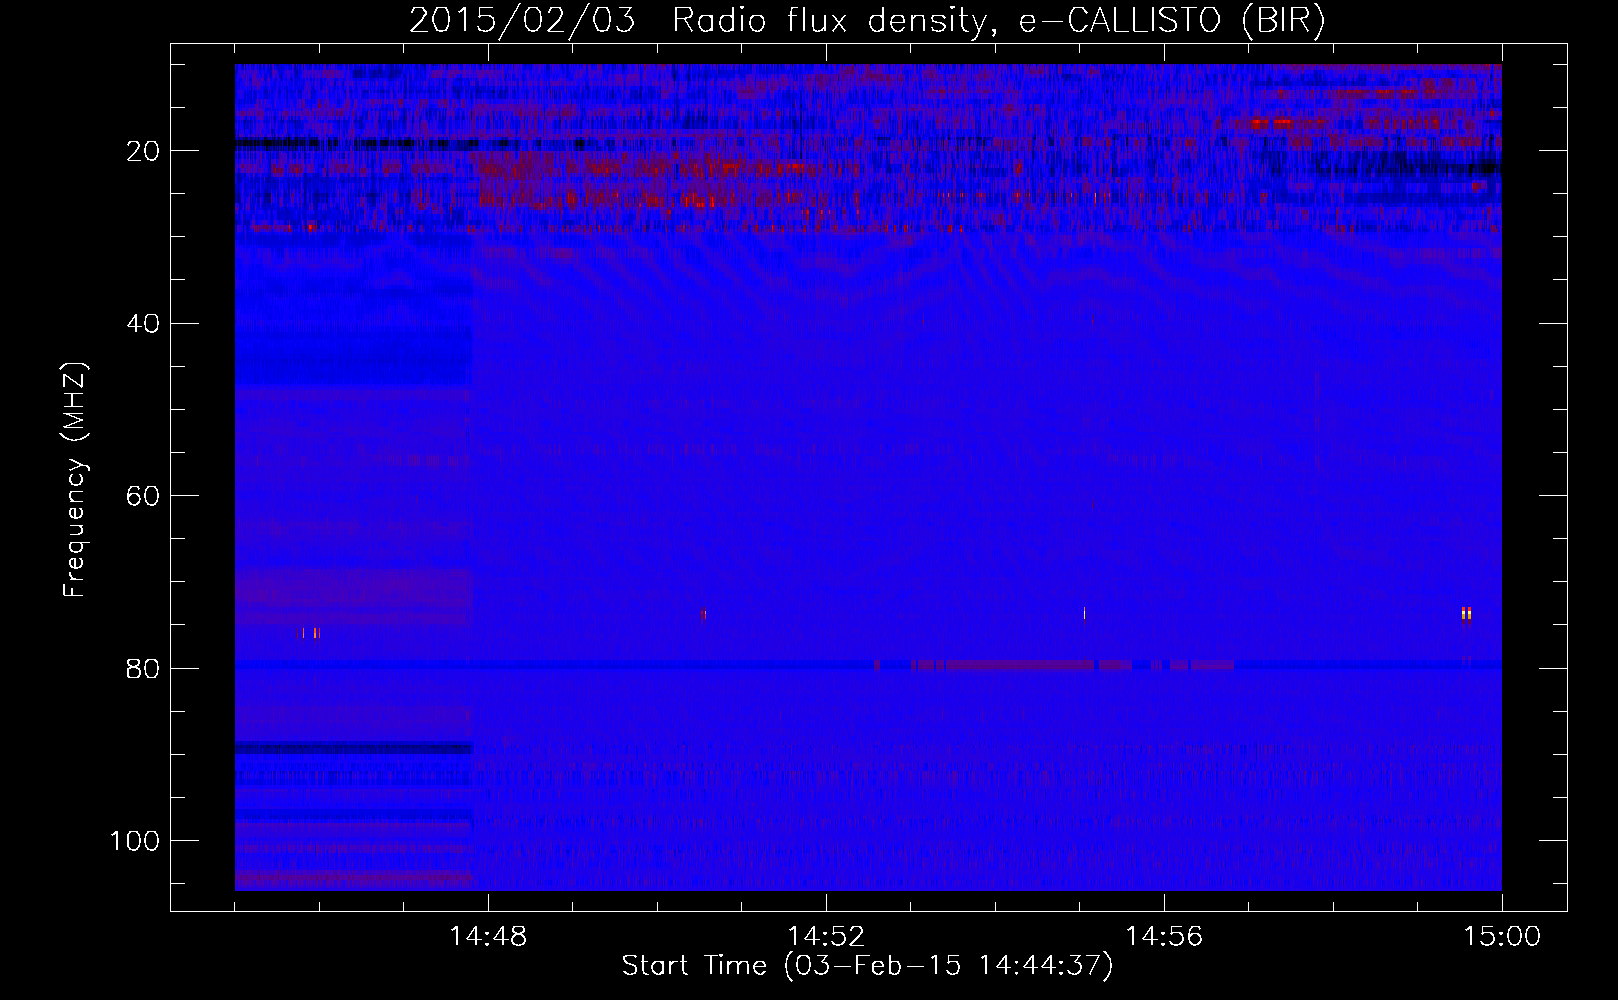Viewport: 1618px width, 1000px height.
Task: Click the '100' frequency tick label
Action: 135,841
